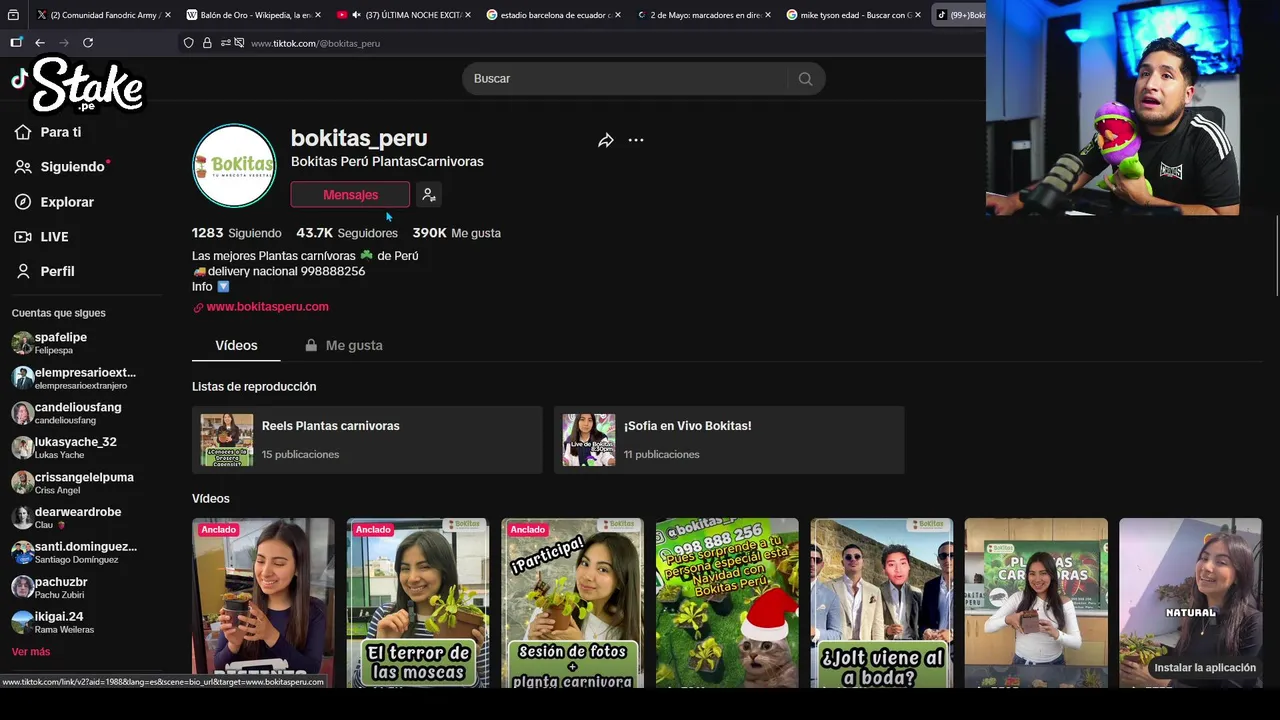Screen dimensions: 1280x720
Task: Open the www.bokitasperu.com link
Action: (x=267, y=307)
